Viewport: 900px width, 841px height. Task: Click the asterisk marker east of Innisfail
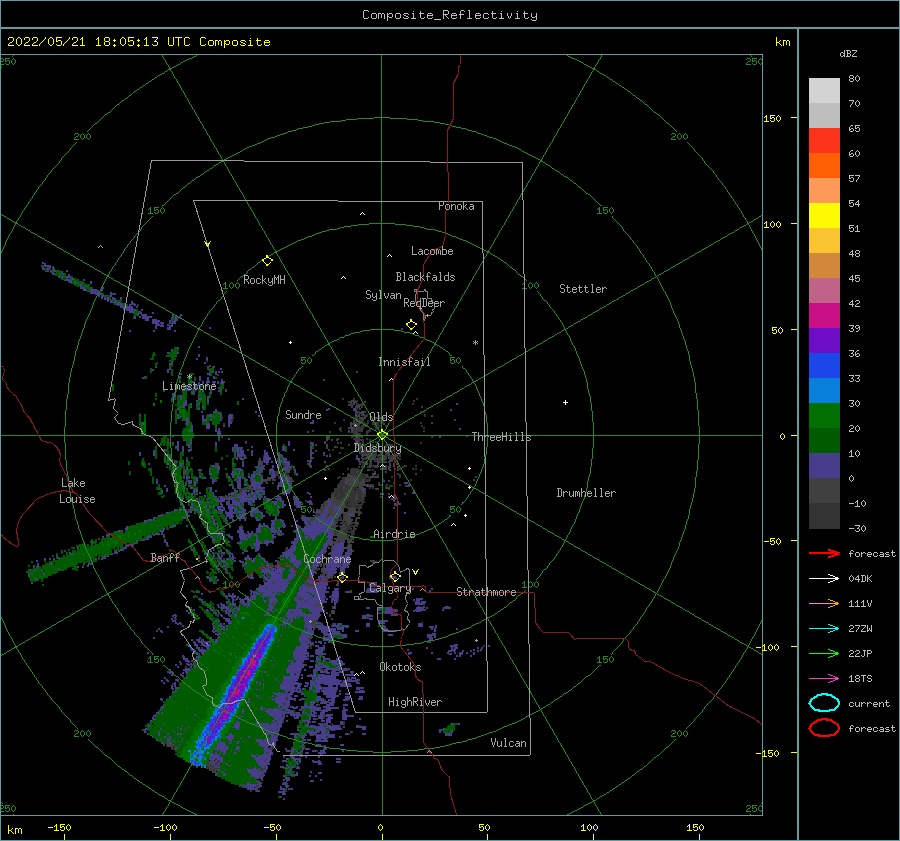coord(475,343)
